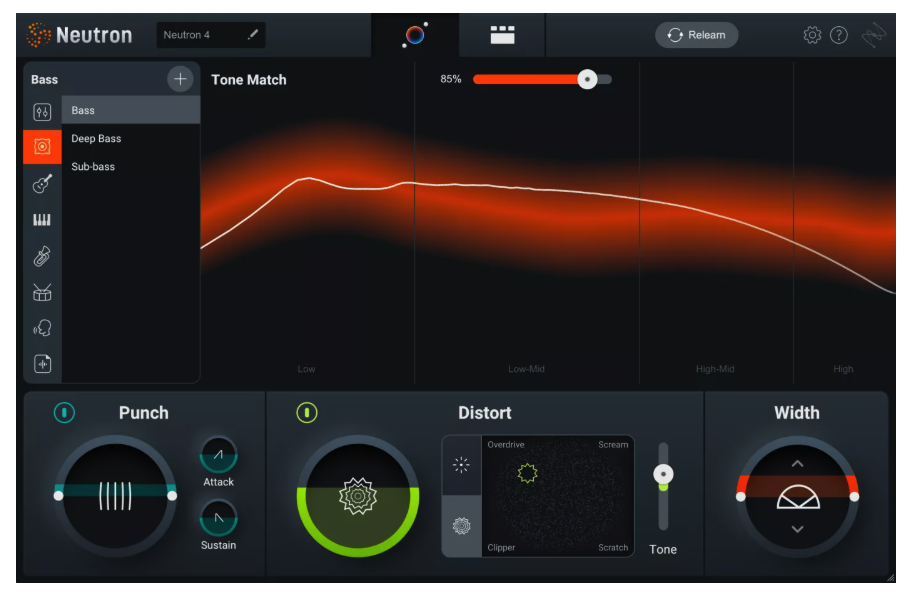Select the mixer faders category icon
This screenshot has height=593, width=914.
tap(42, 111)
